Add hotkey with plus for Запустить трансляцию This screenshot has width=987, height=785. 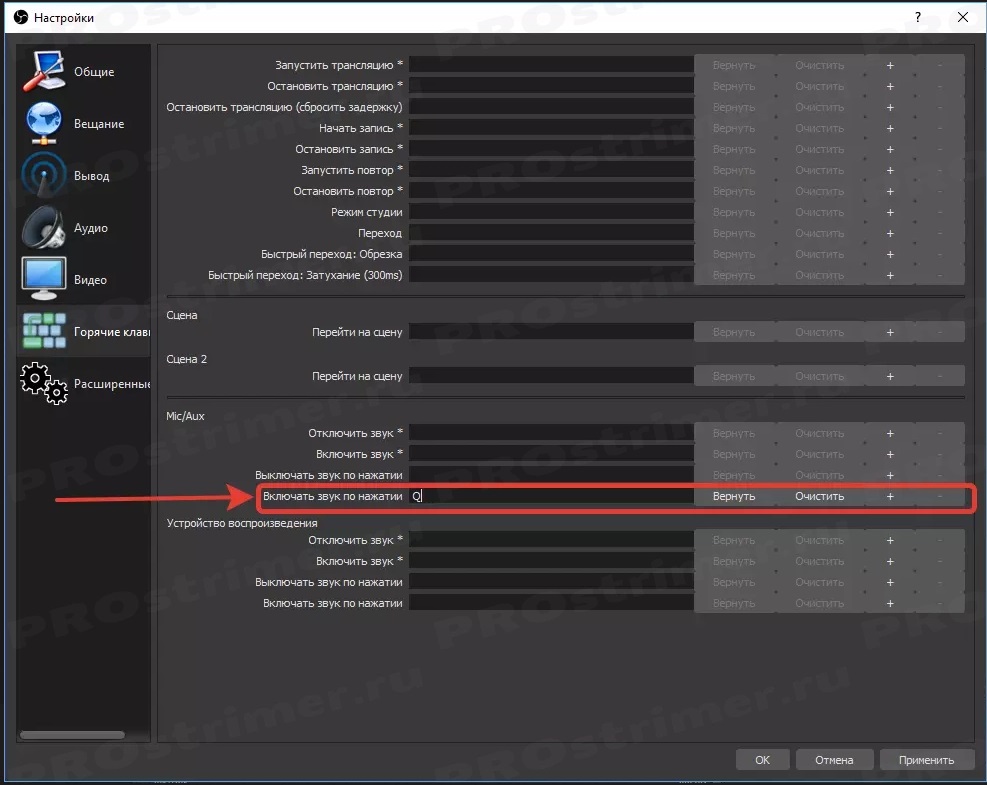tap(890, 65)
